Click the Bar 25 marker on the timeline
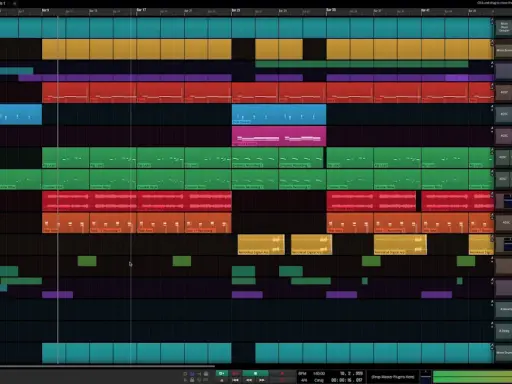 click(236, 10)
